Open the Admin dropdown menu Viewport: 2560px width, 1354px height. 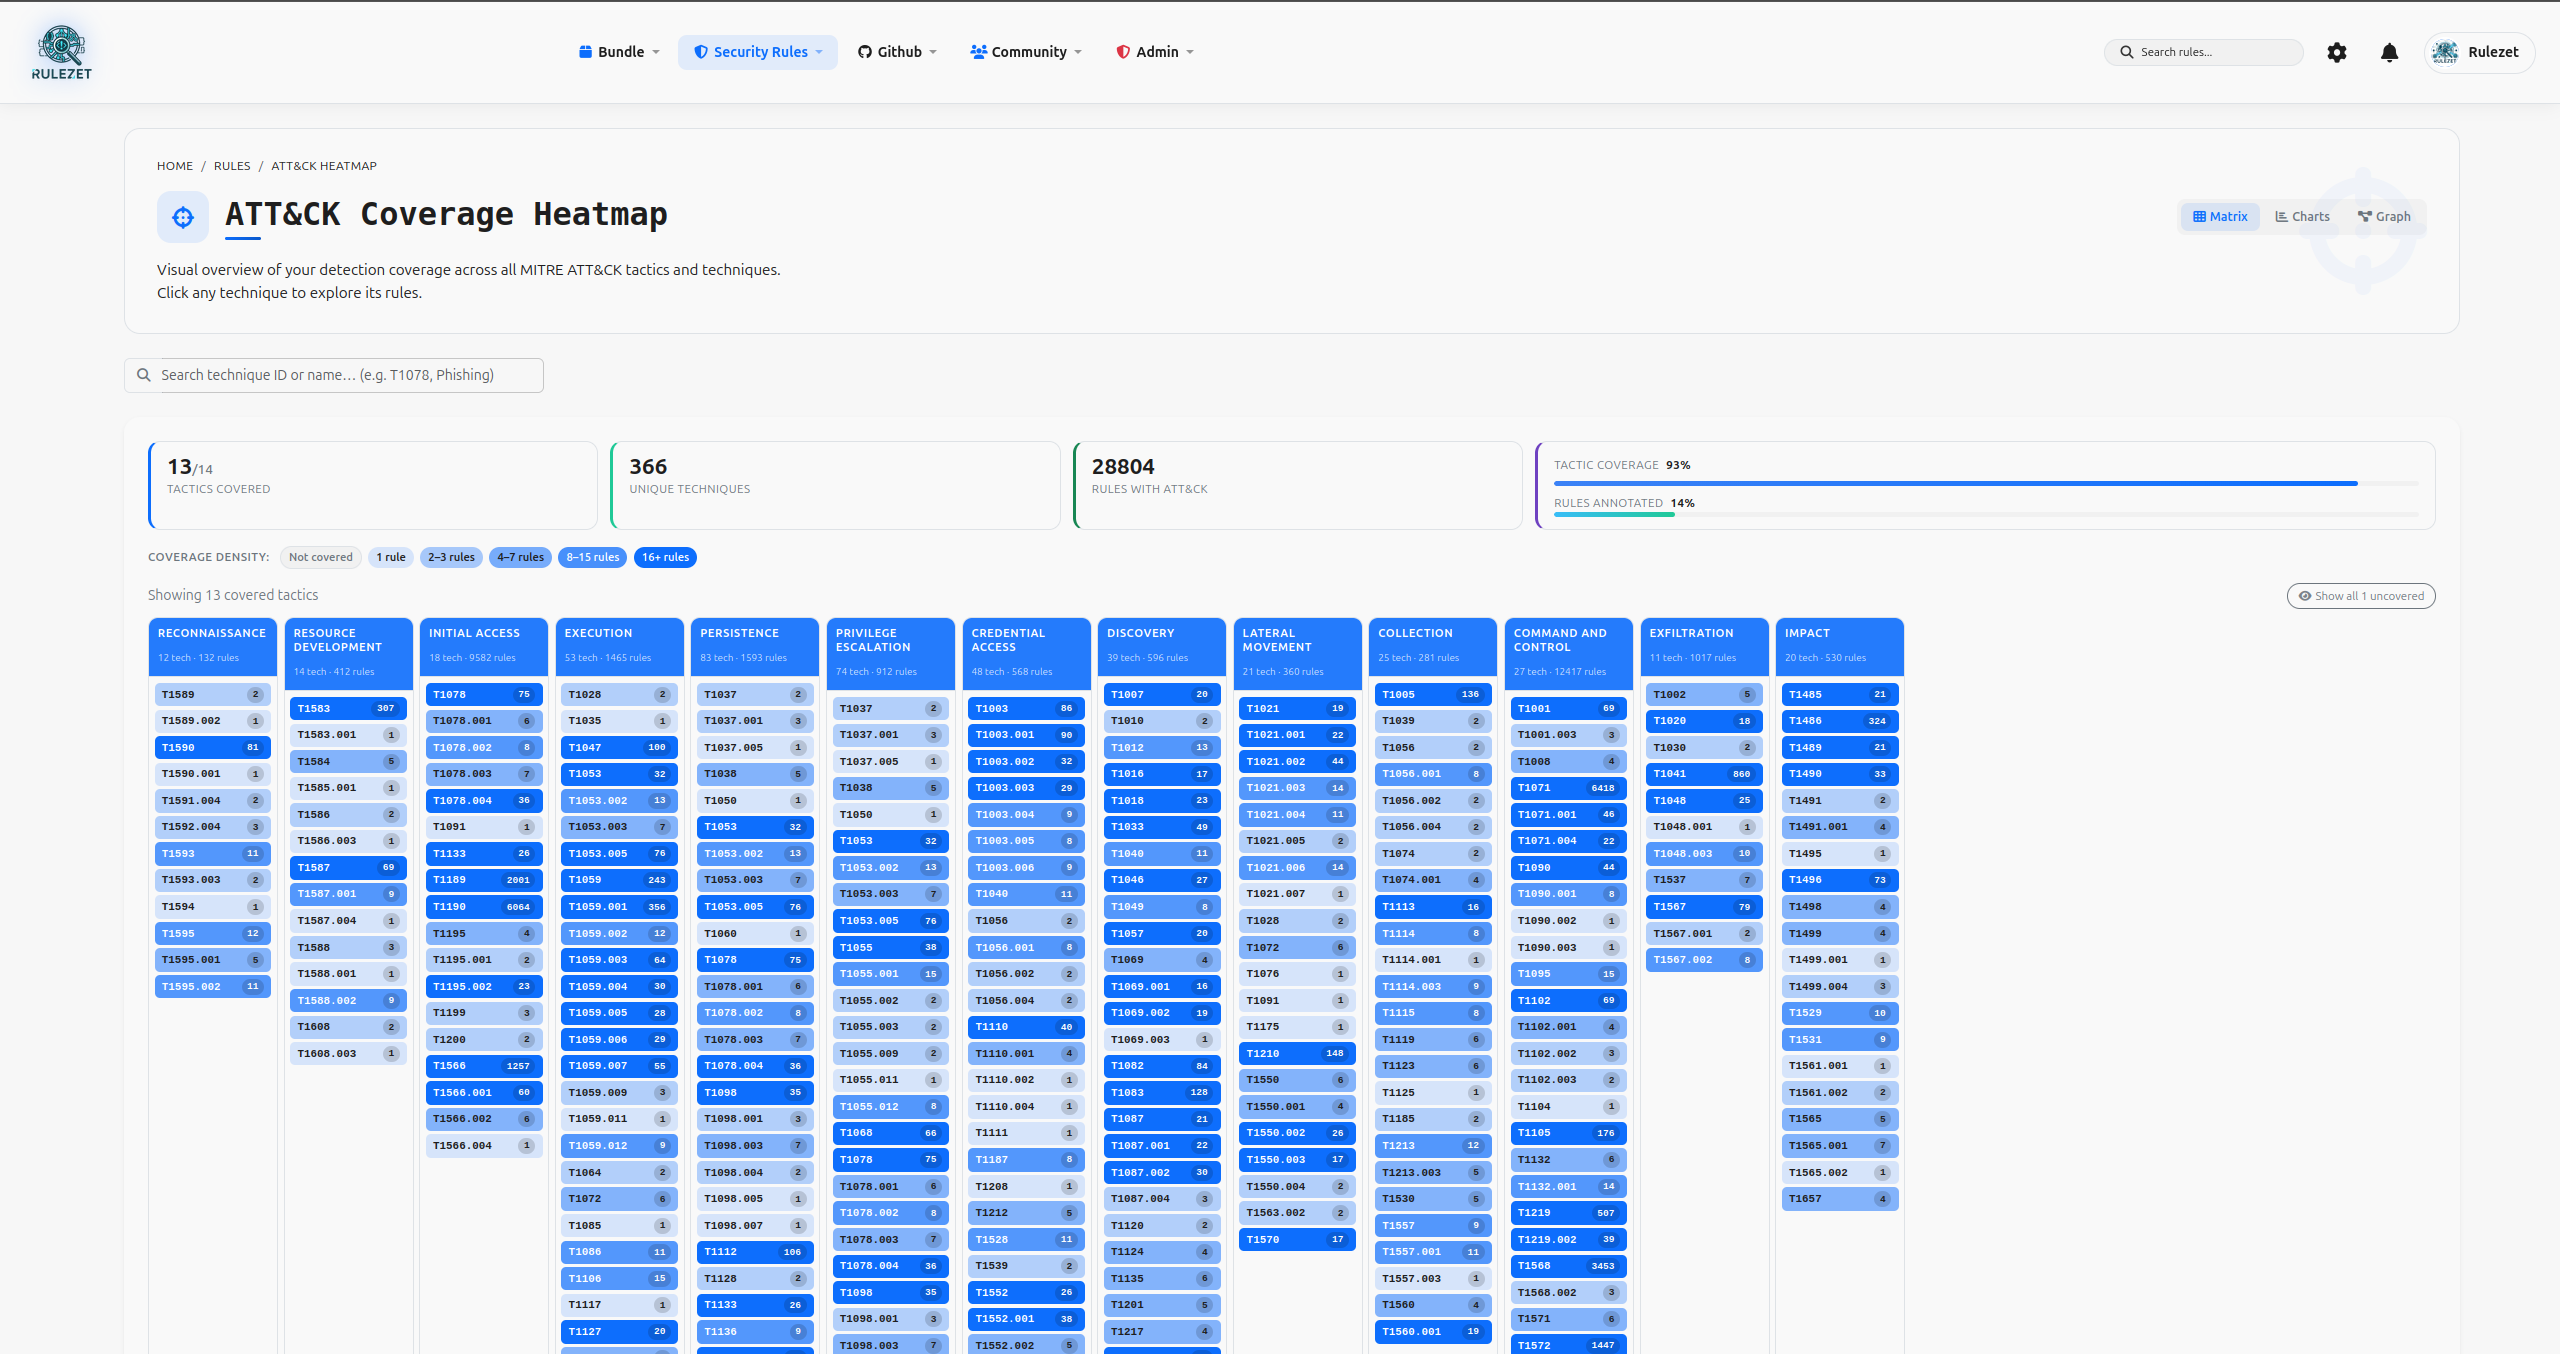1155,52
